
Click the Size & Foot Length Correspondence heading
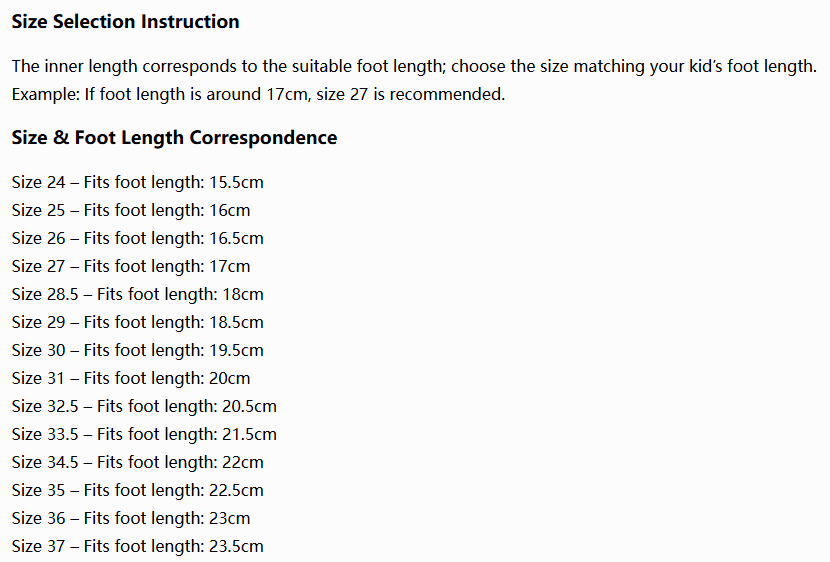pyautogui.click(x=174, y=138)
